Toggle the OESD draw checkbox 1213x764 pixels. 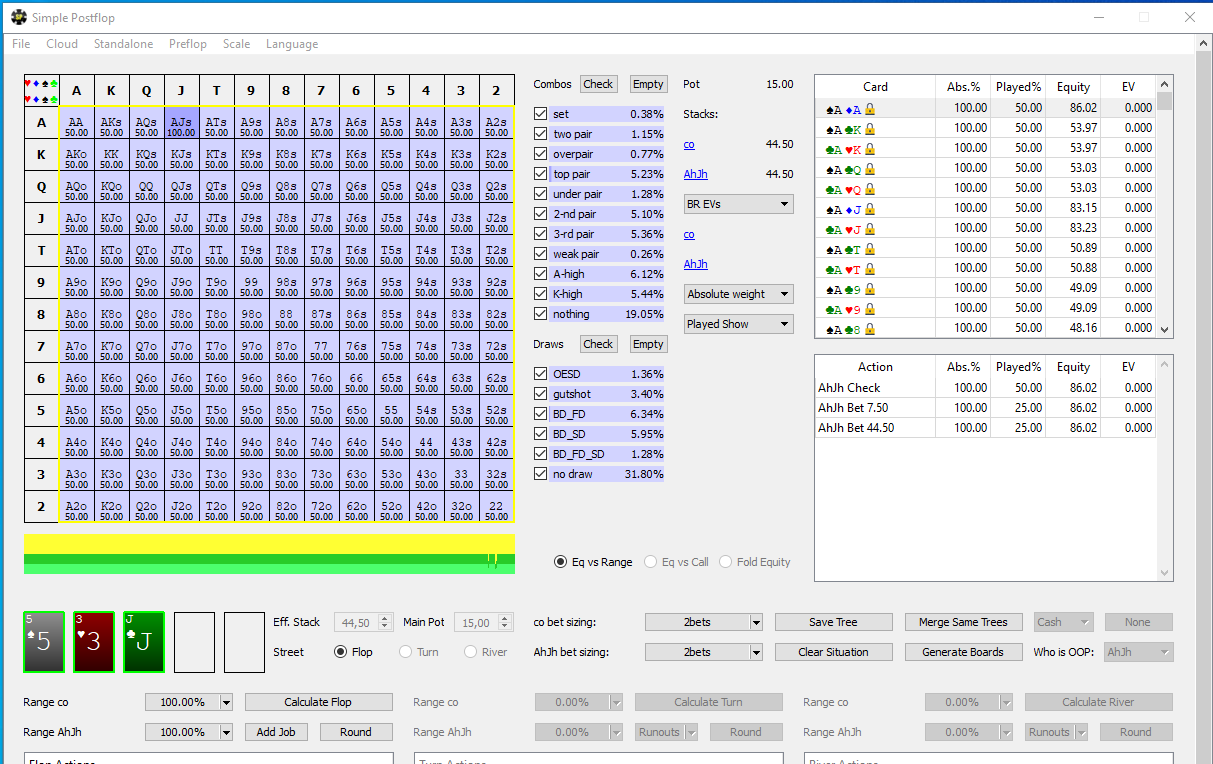[x=541, y=374]
